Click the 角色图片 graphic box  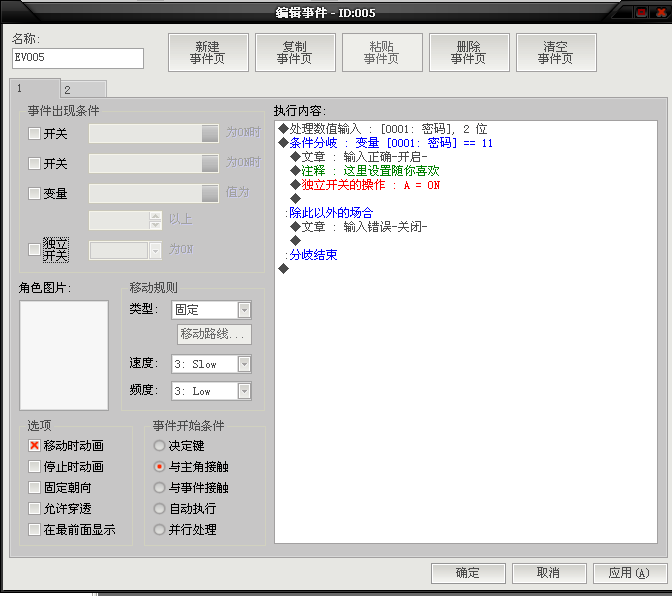64,355
